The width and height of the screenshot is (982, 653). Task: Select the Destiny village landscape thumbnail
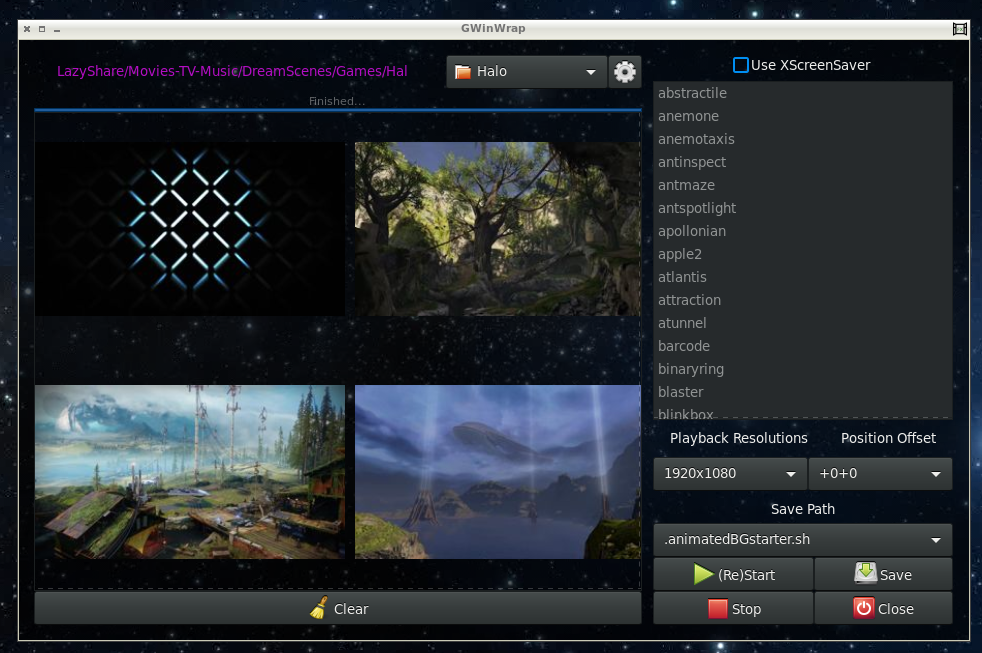tap(190, 471)
